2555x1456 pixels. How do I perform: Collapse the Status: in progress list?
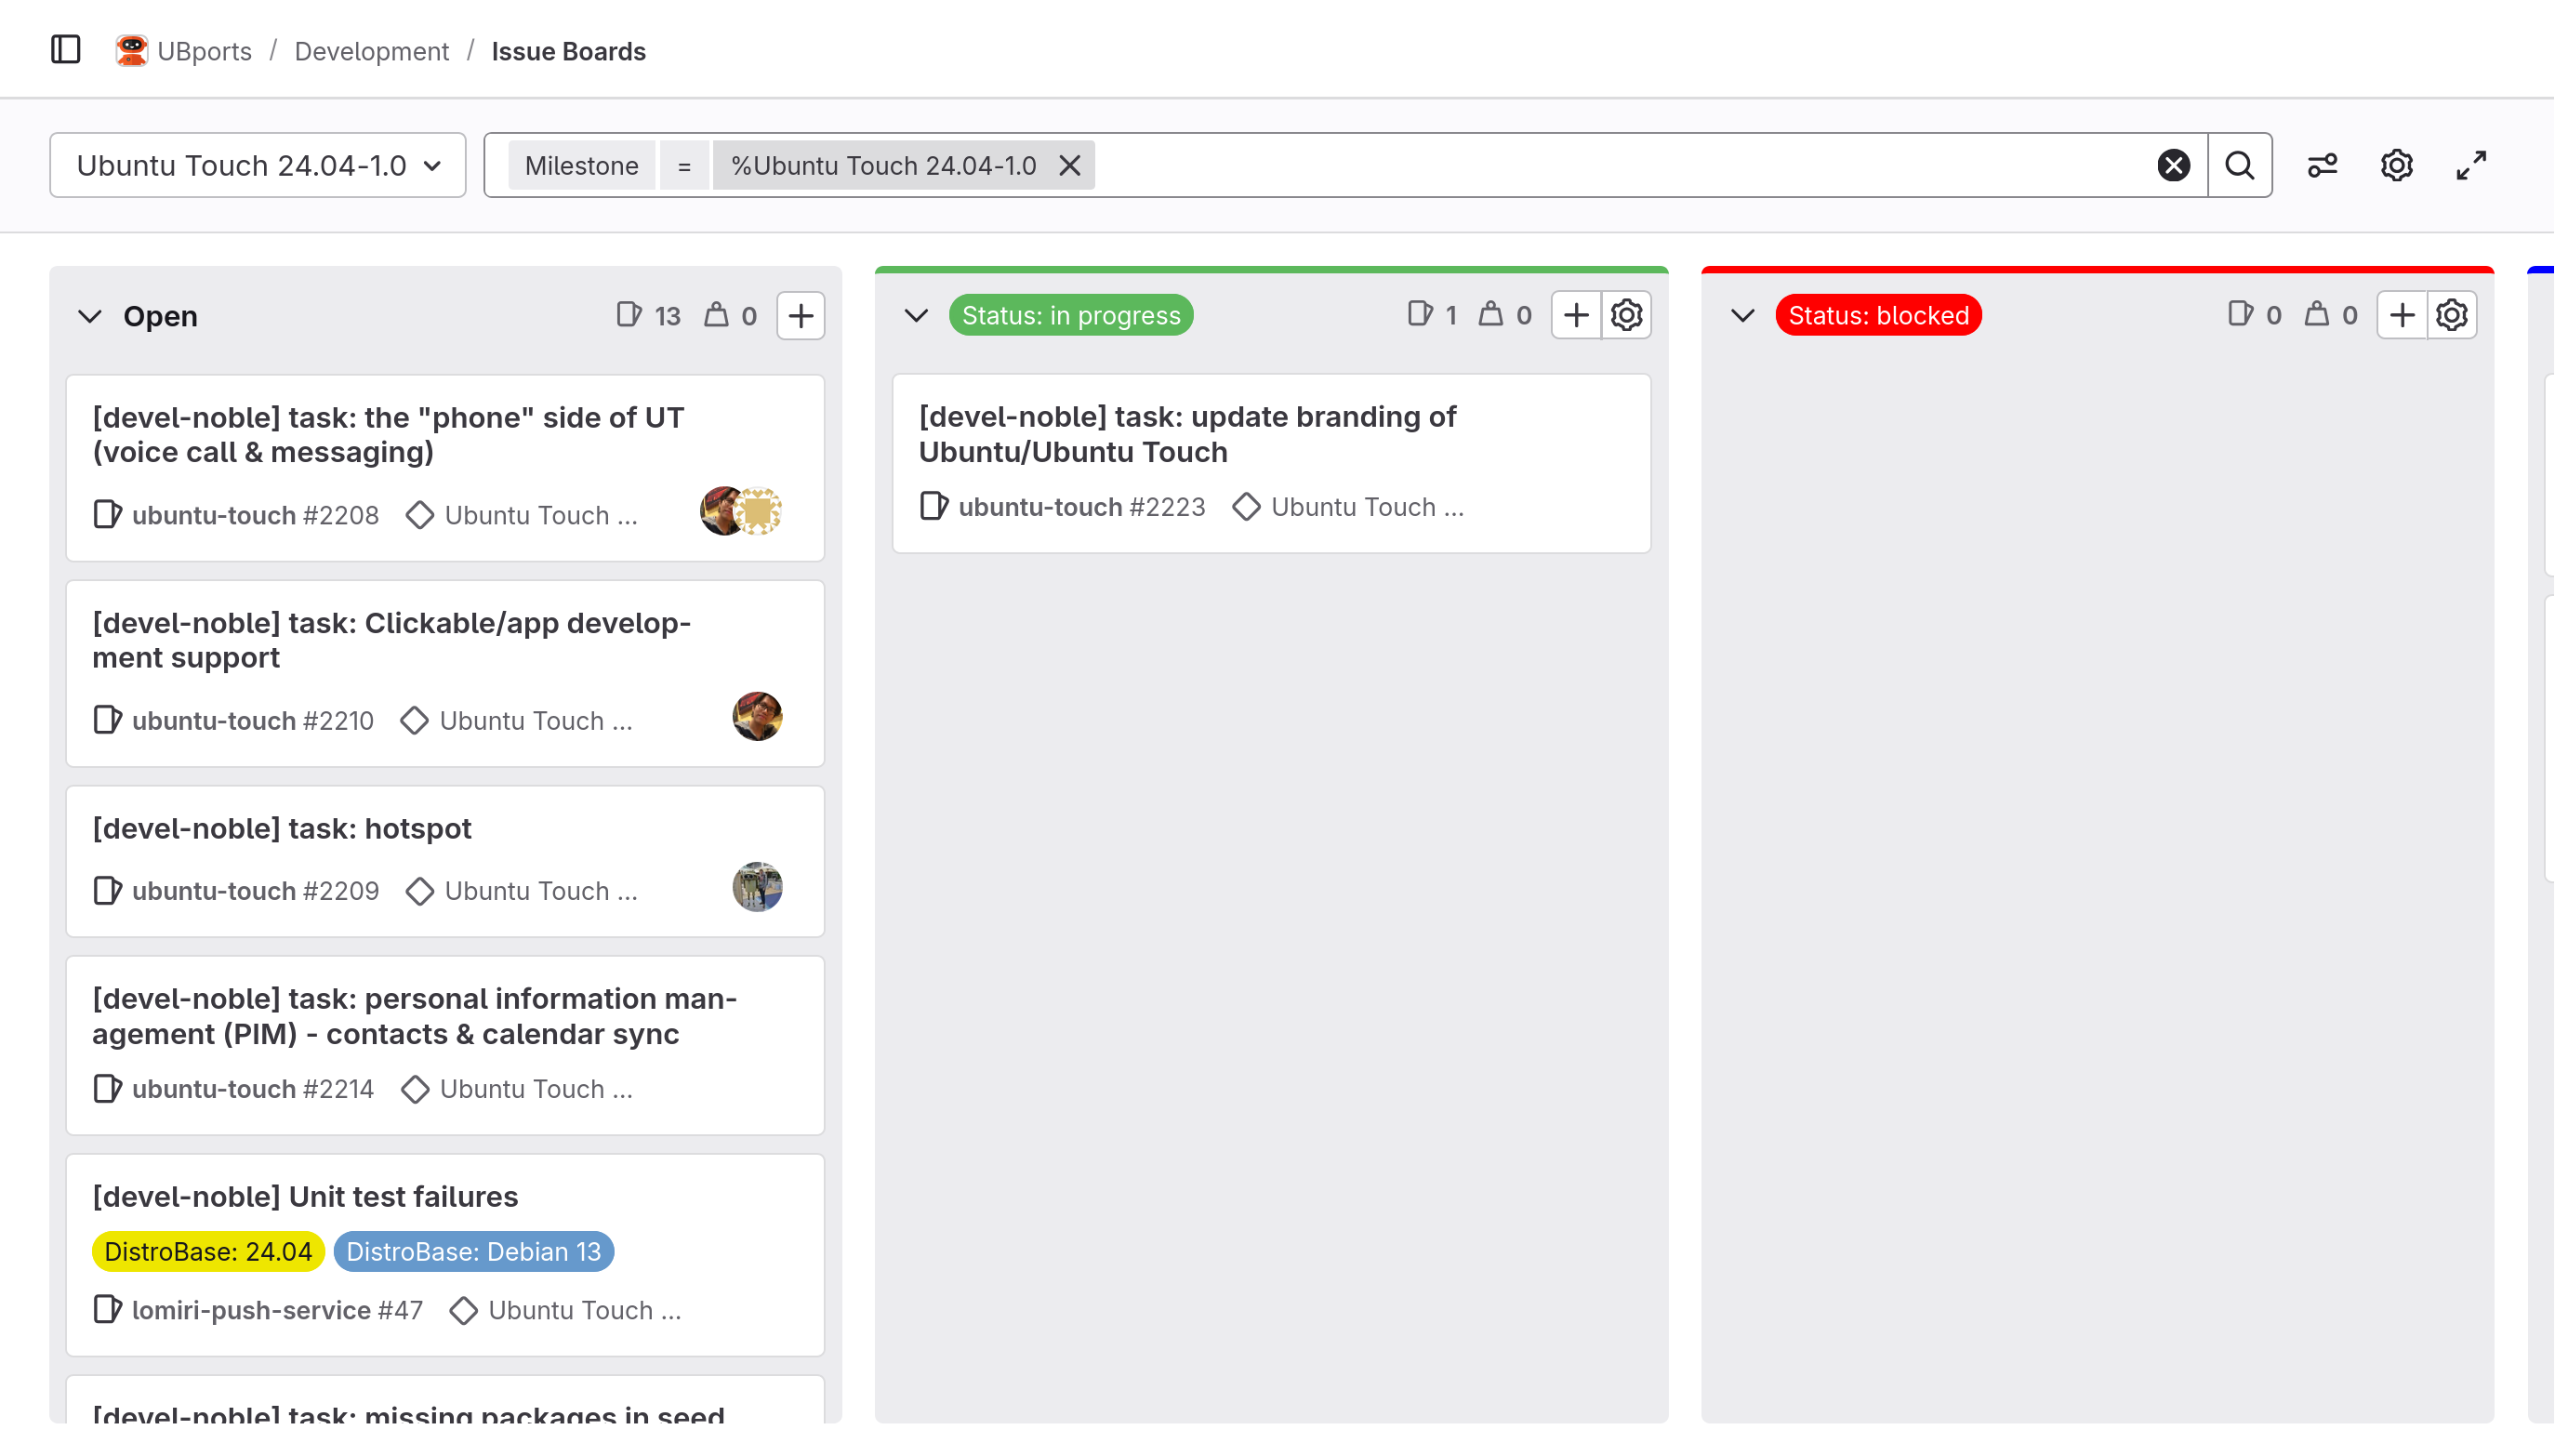click(916, 315)
